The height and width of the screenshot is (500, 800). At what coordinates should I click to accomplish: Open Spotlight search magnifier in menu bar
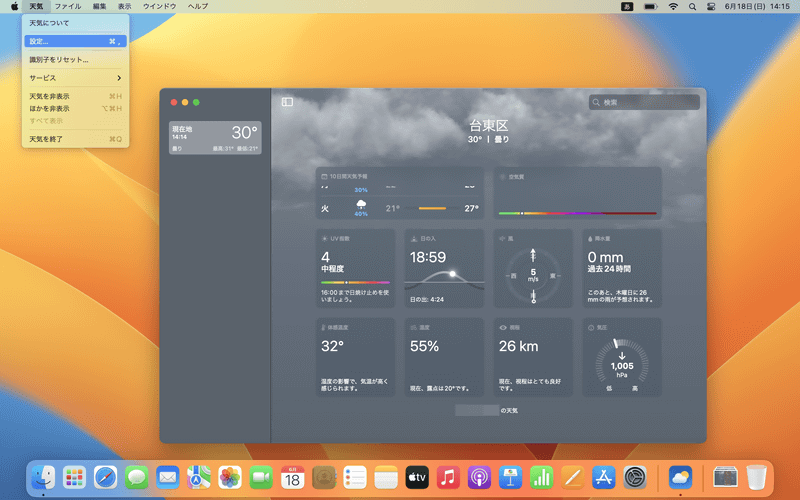pos(692,7)
